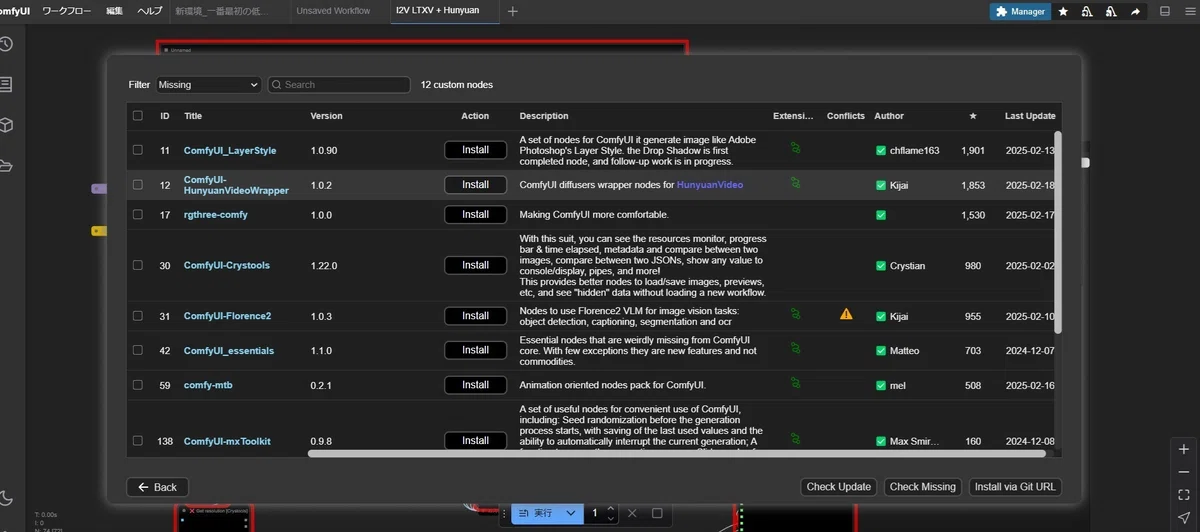Check the row checkbox for ComfyUI_essentials
This screenshot has width=1200, height=532.
[138, 350]
